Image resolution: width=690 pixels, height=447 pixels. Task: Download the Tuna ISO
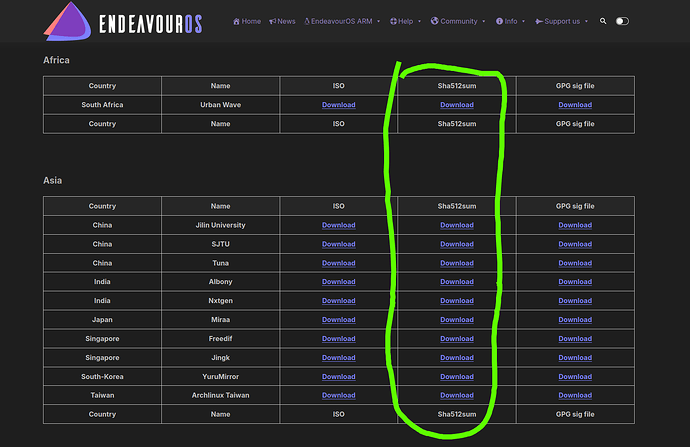point(338,263)
